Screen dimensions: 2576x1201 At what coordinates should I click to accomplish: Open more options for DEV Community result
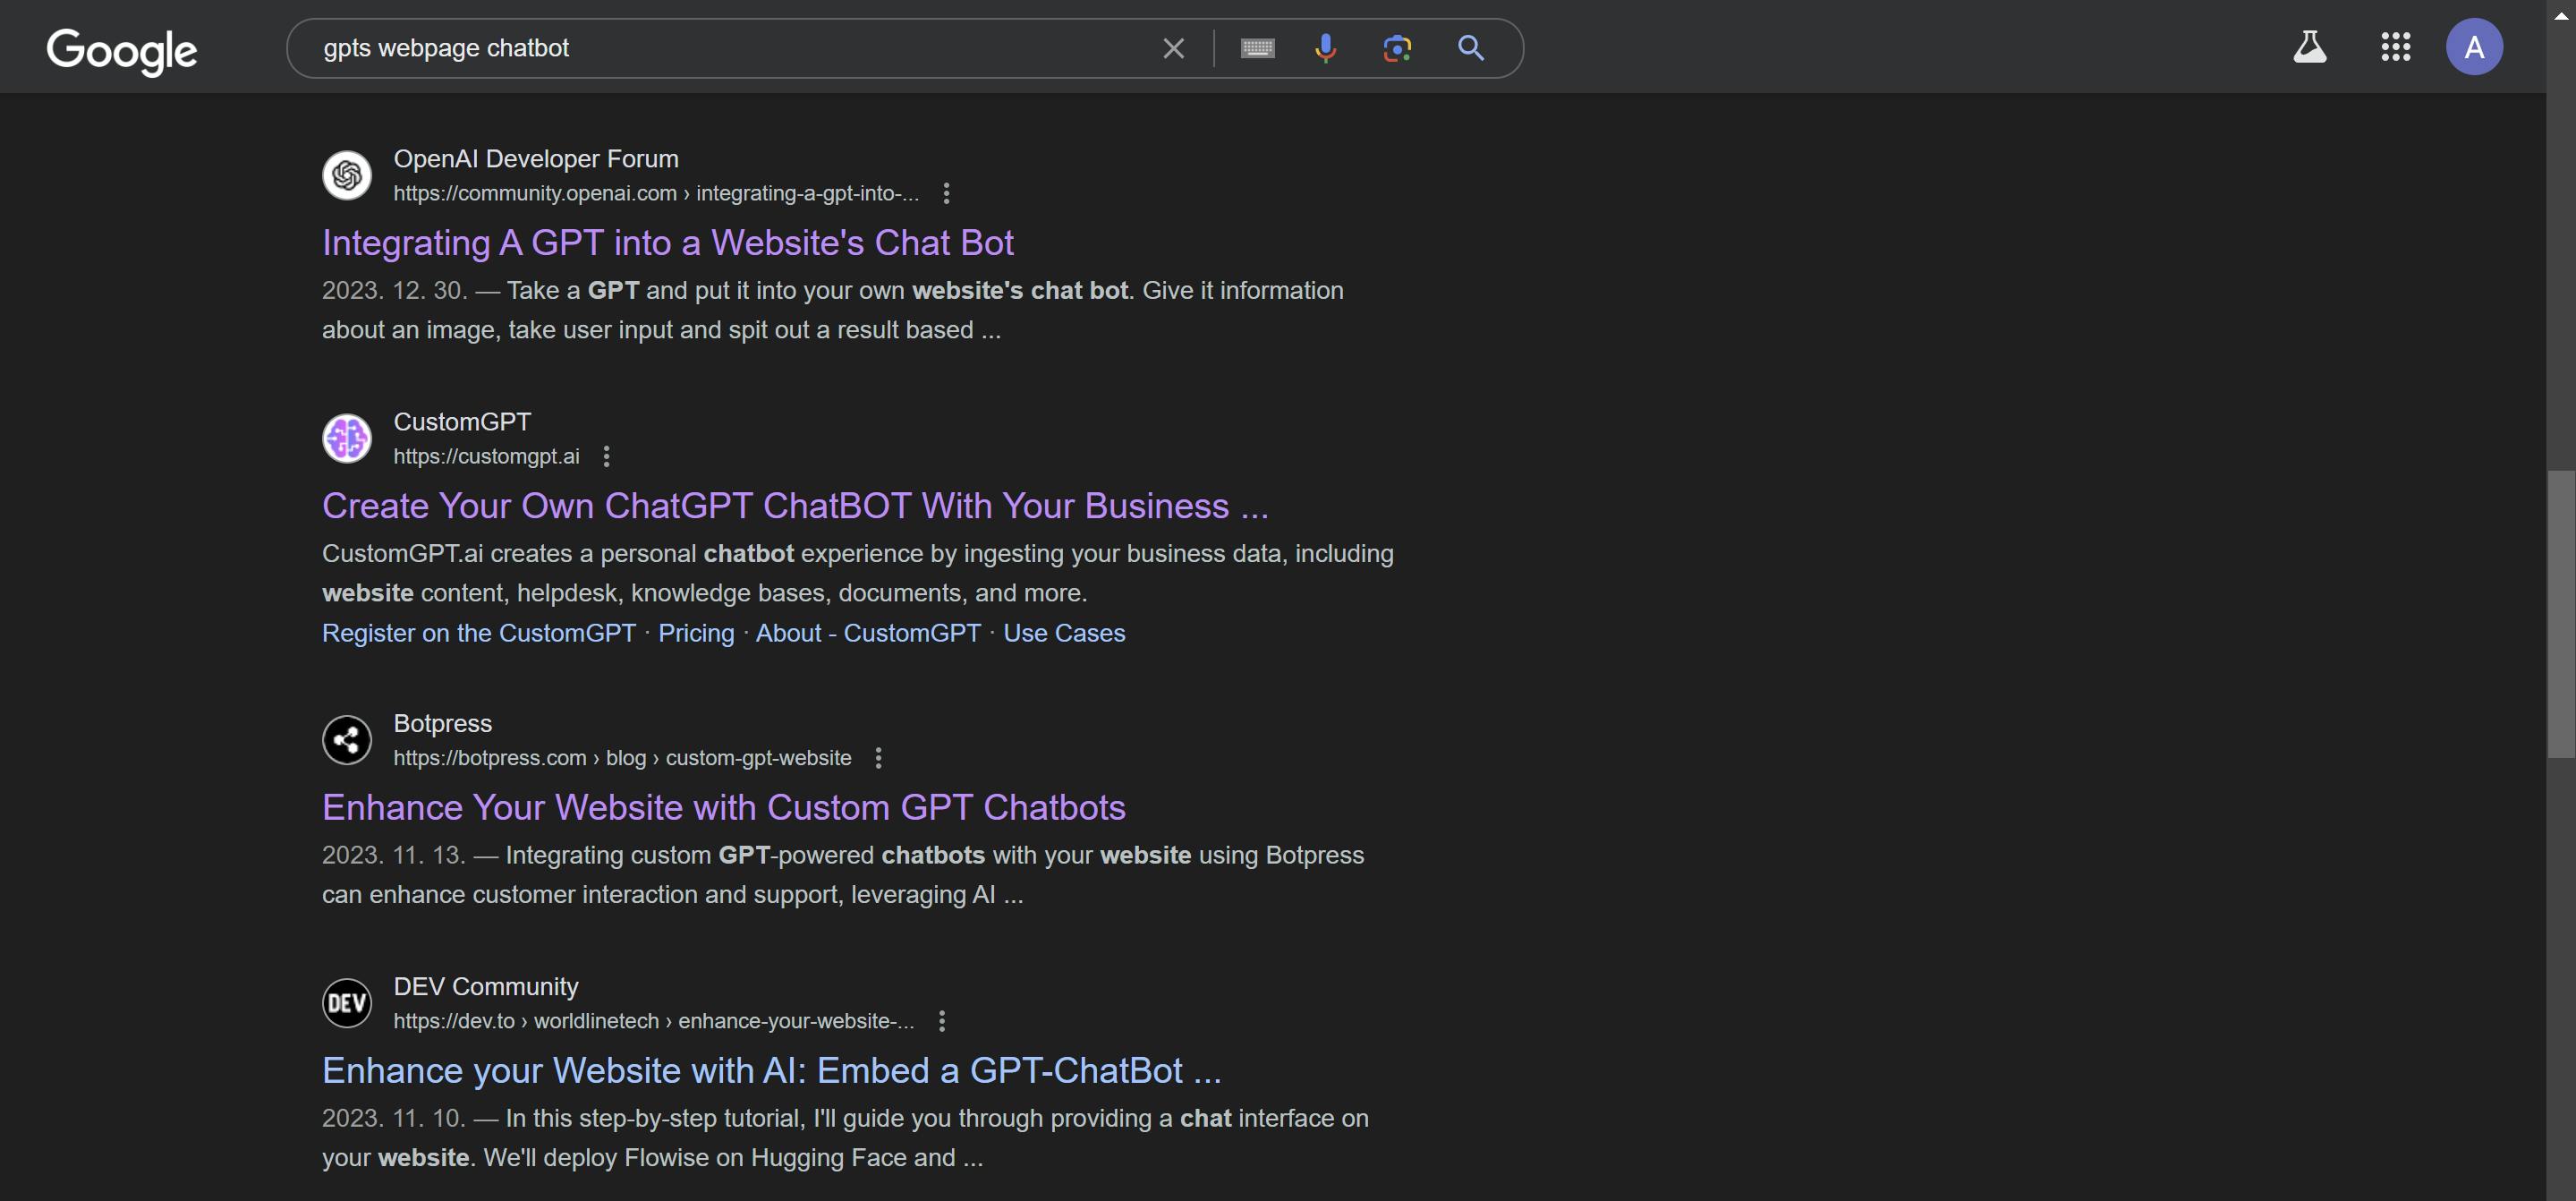(941, 1021)
